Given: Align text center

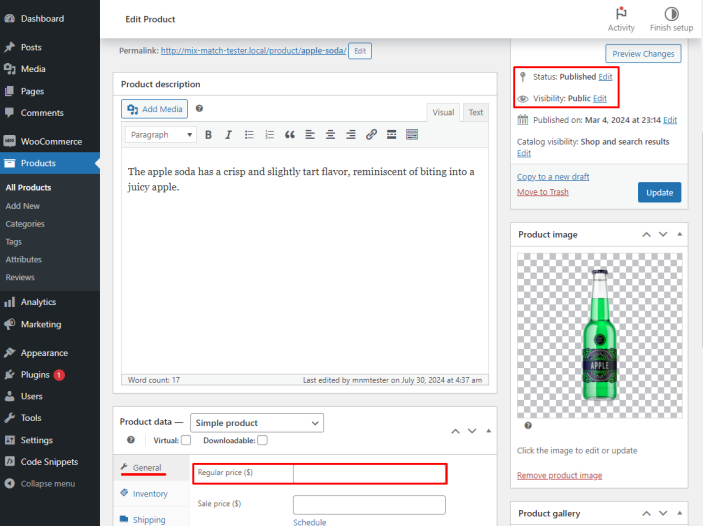Looking at the screenshot, I should click(x=330, y=135).
